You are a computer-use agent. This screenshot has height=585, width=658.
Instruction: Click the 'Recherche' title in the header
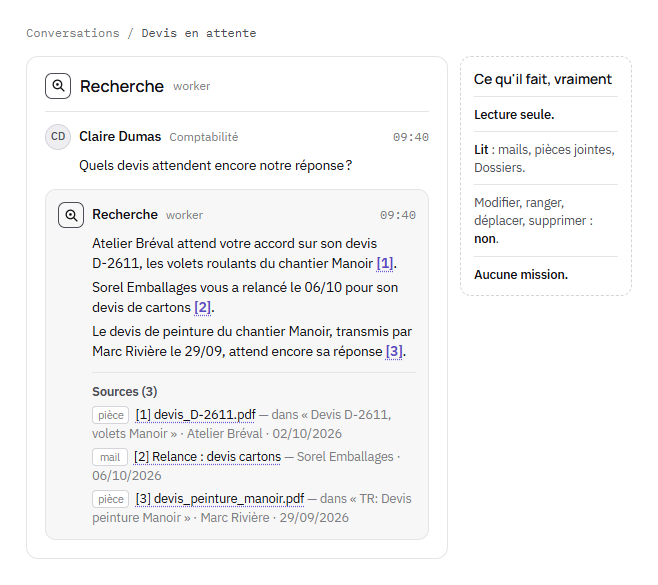point(122,86)
